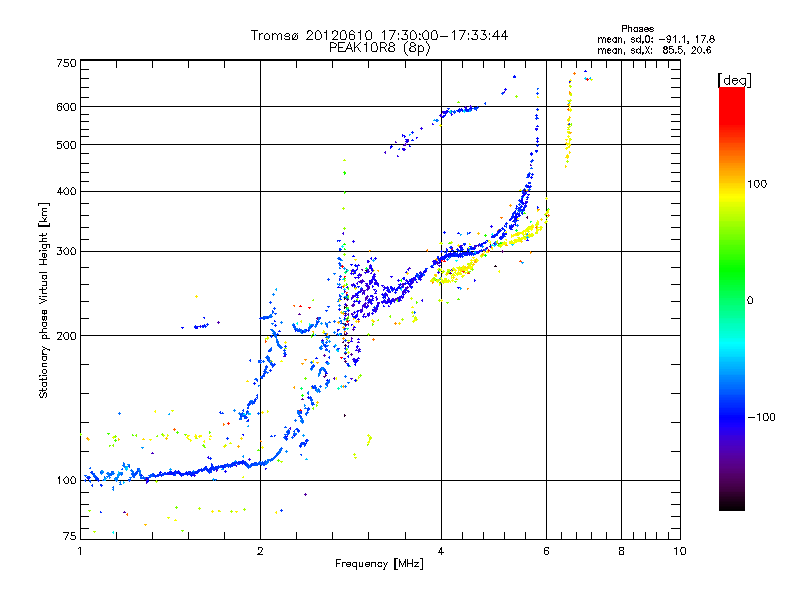Image resolution: width=800 pixels, height=600 pixels.
Task: Click the x-axis tick label '1'
Action: tap(80, 551)
